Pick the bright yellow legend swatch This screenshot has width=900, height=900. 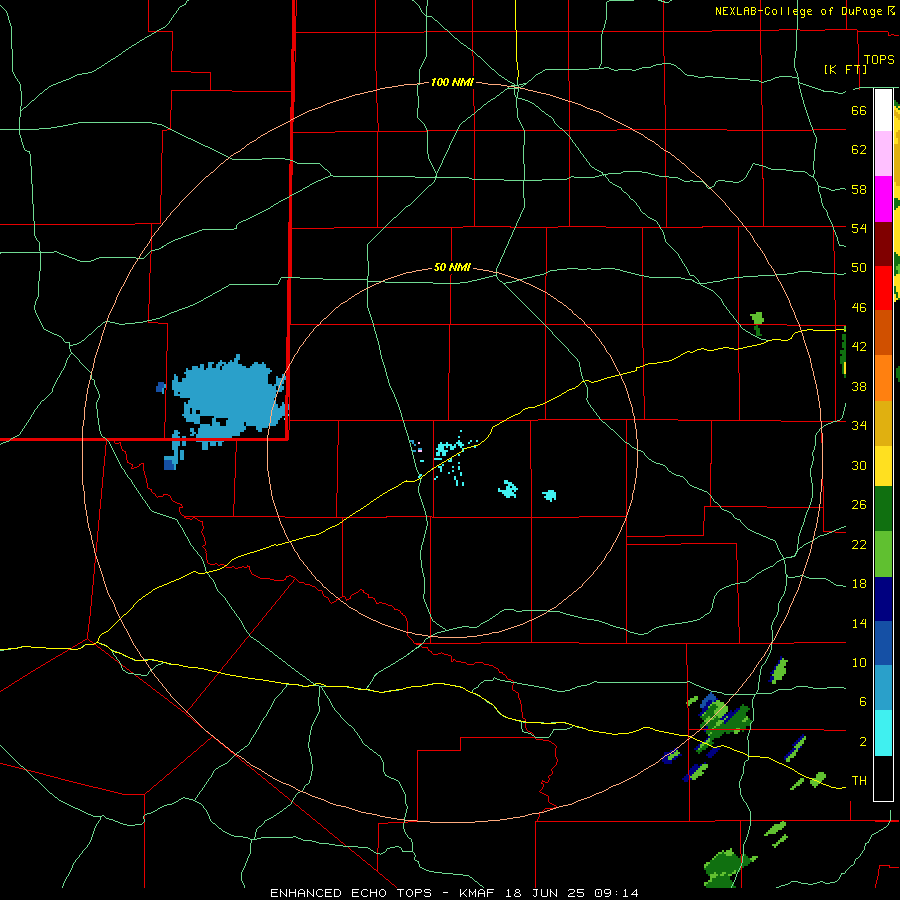(x=883, y=465)
